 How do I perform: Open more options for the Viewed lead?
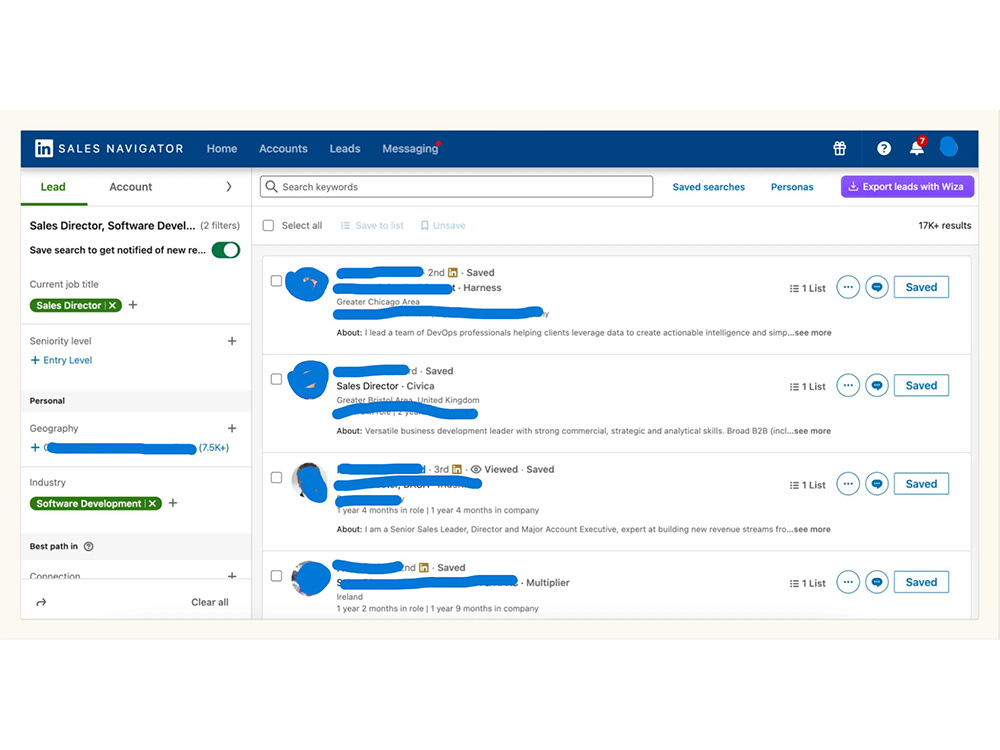pyautogui.click(x=848, y=483)
